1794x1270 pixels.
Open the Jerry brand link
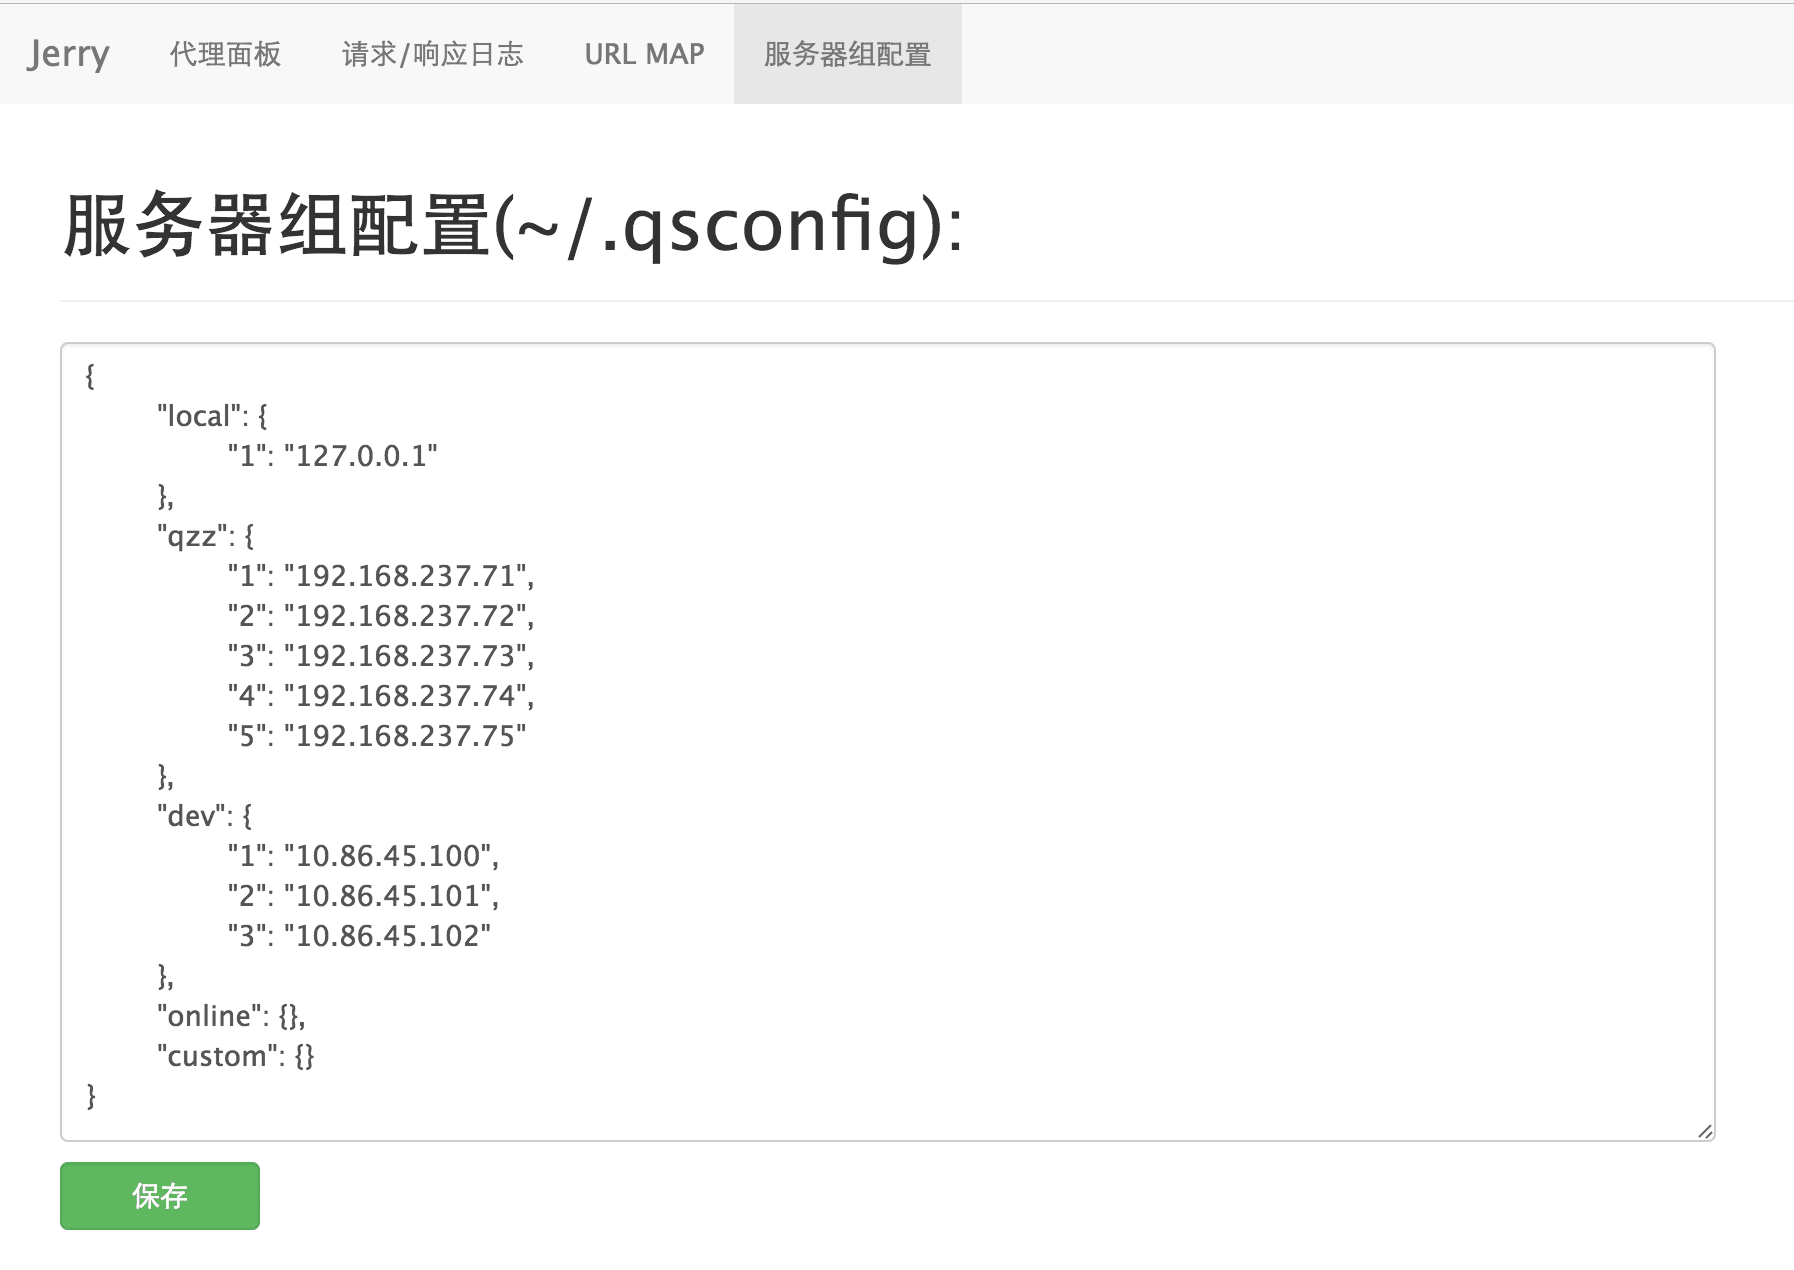[x=68, y=54]
